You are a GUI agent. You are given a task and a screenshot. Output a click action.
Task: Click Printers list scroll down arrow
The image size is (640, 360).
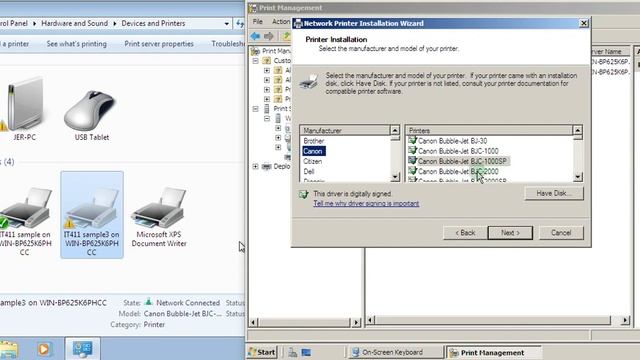point(578,177)
